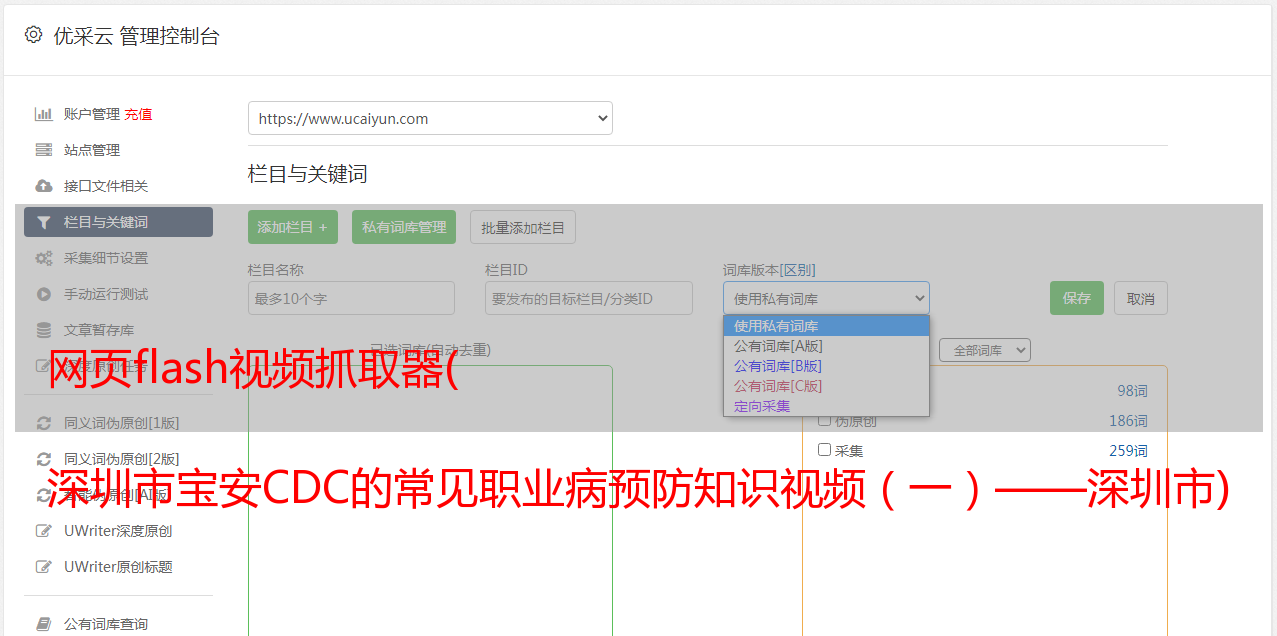This screenshot has width=1277, height=636.
Task: Click the 添加栏目 + button
Action: click(293, 227)
